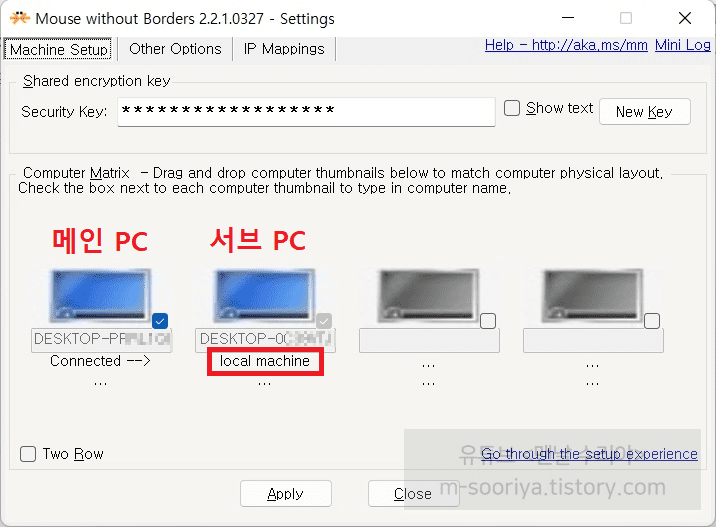Select the main PC computer thumbnail
This screenshot has height=529, width=716.
tap(100, 297)
